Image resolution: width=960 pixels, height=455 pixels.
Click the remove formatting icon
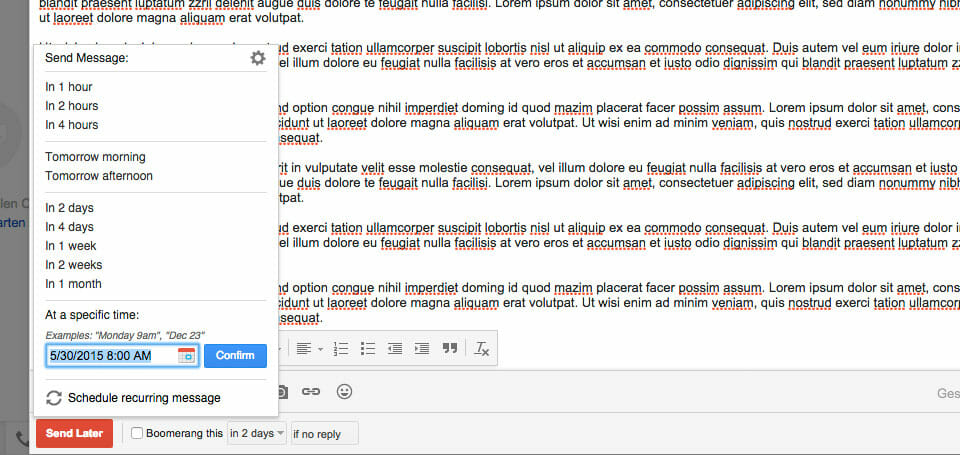coord(482,348)
